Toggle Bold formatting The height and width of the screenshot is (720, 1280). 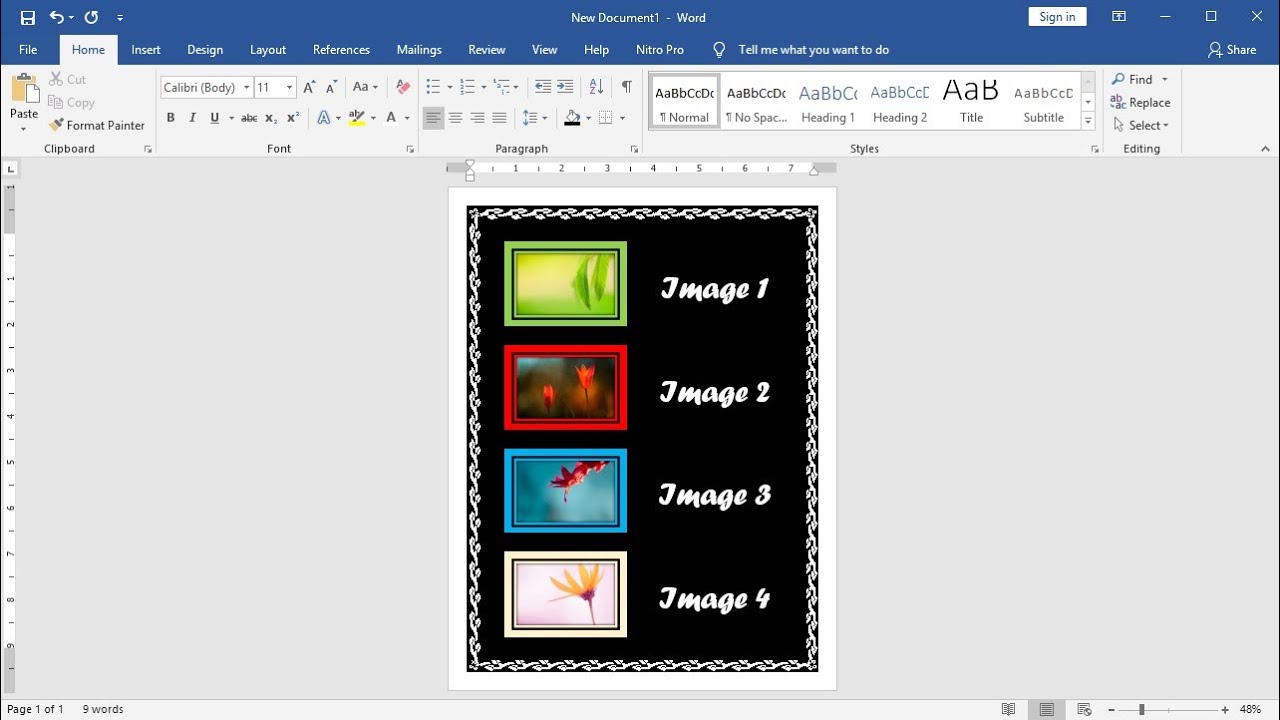point(170,118)
